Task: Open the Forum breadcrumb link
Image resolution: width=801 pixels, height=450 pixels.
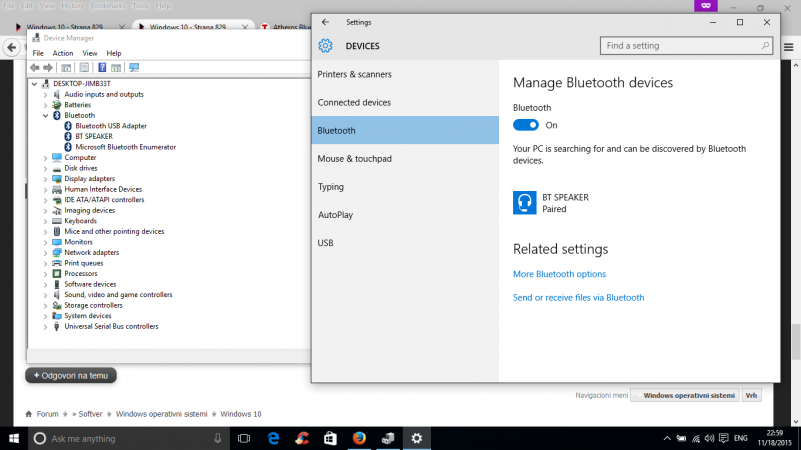Action: [x=48, y=414]
